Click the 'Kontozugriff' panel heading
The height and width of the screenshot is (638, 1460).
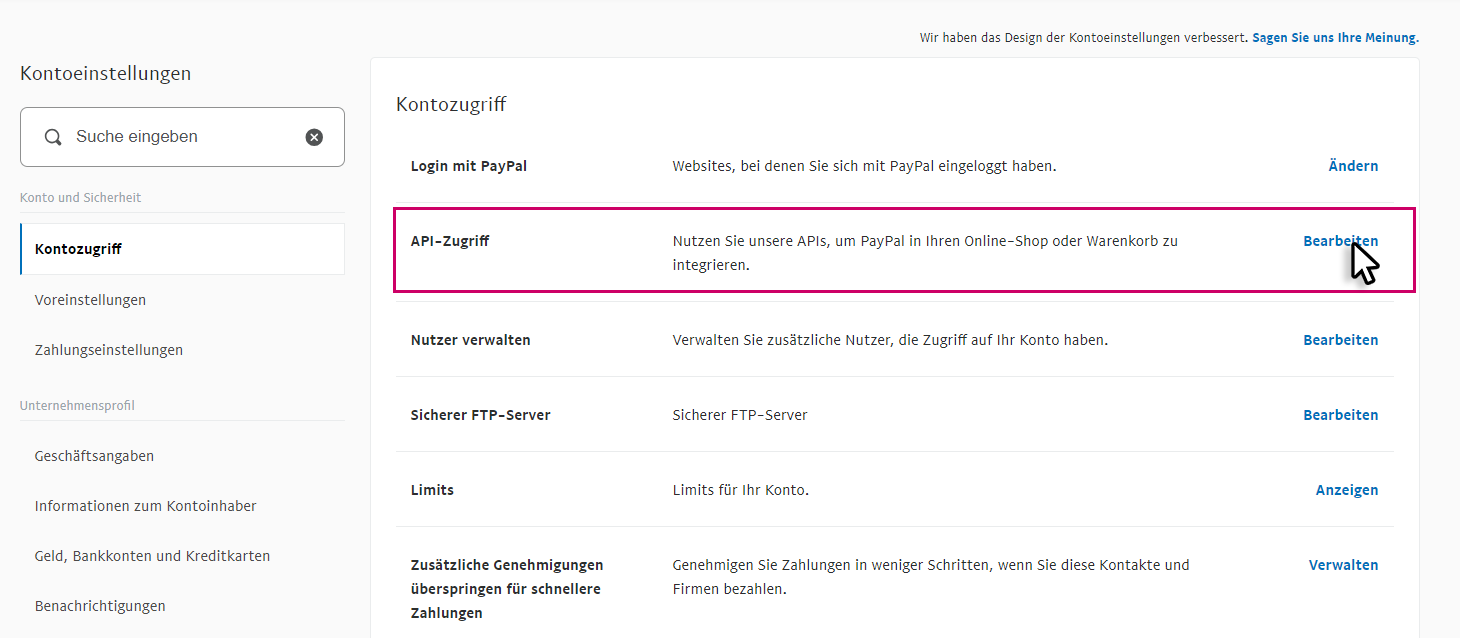coord(451,104)
